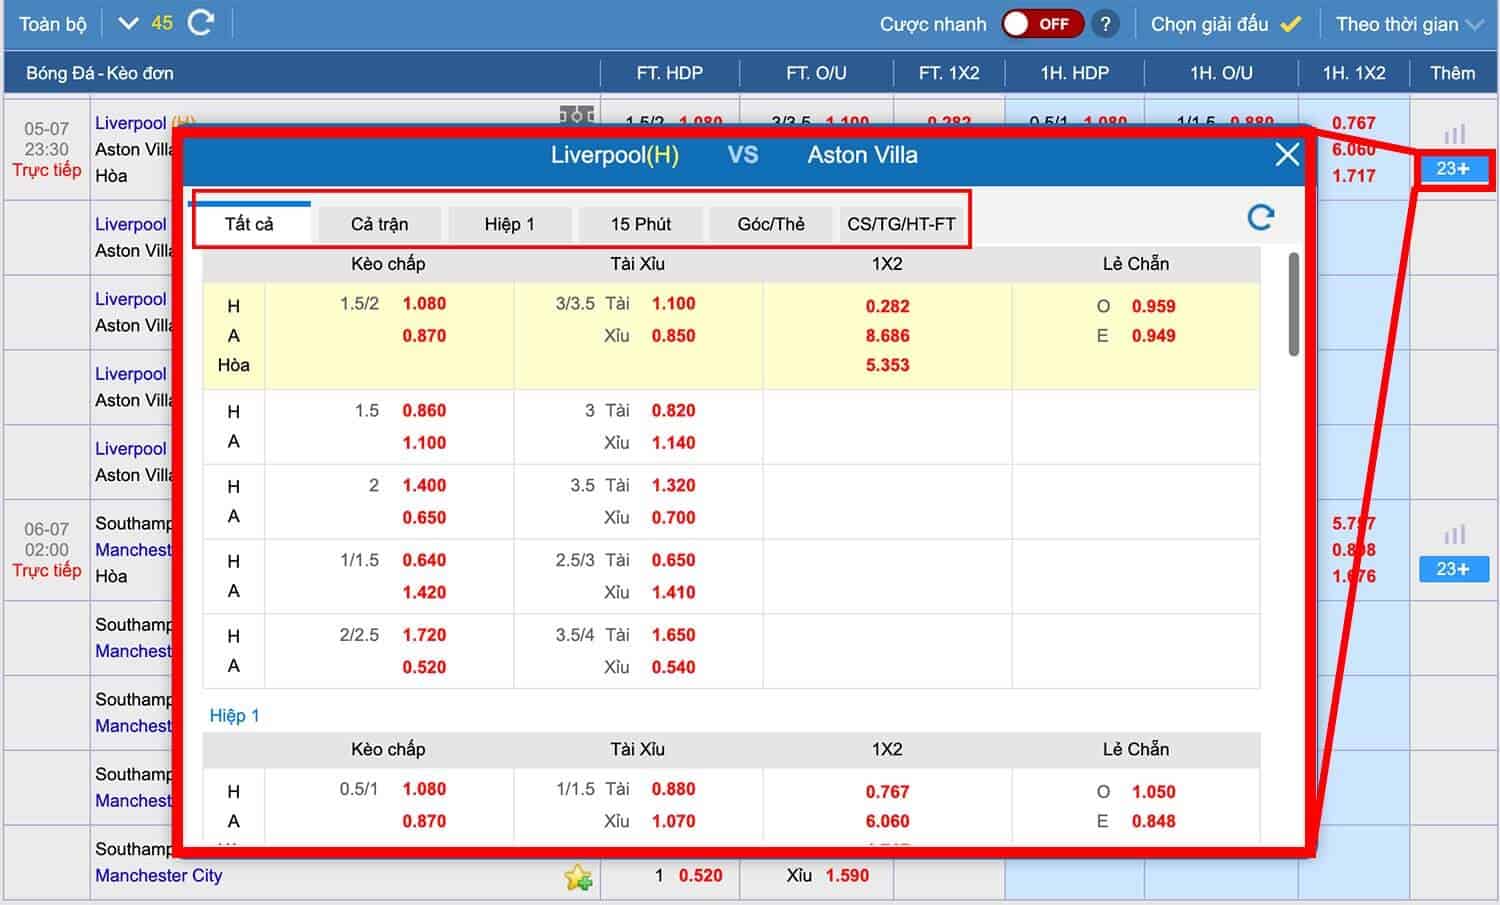Toggle the Cược nhanh OFF switch
This screenshot has height=905, width=1500.
pyautogui.click(x=1042, y=24)
